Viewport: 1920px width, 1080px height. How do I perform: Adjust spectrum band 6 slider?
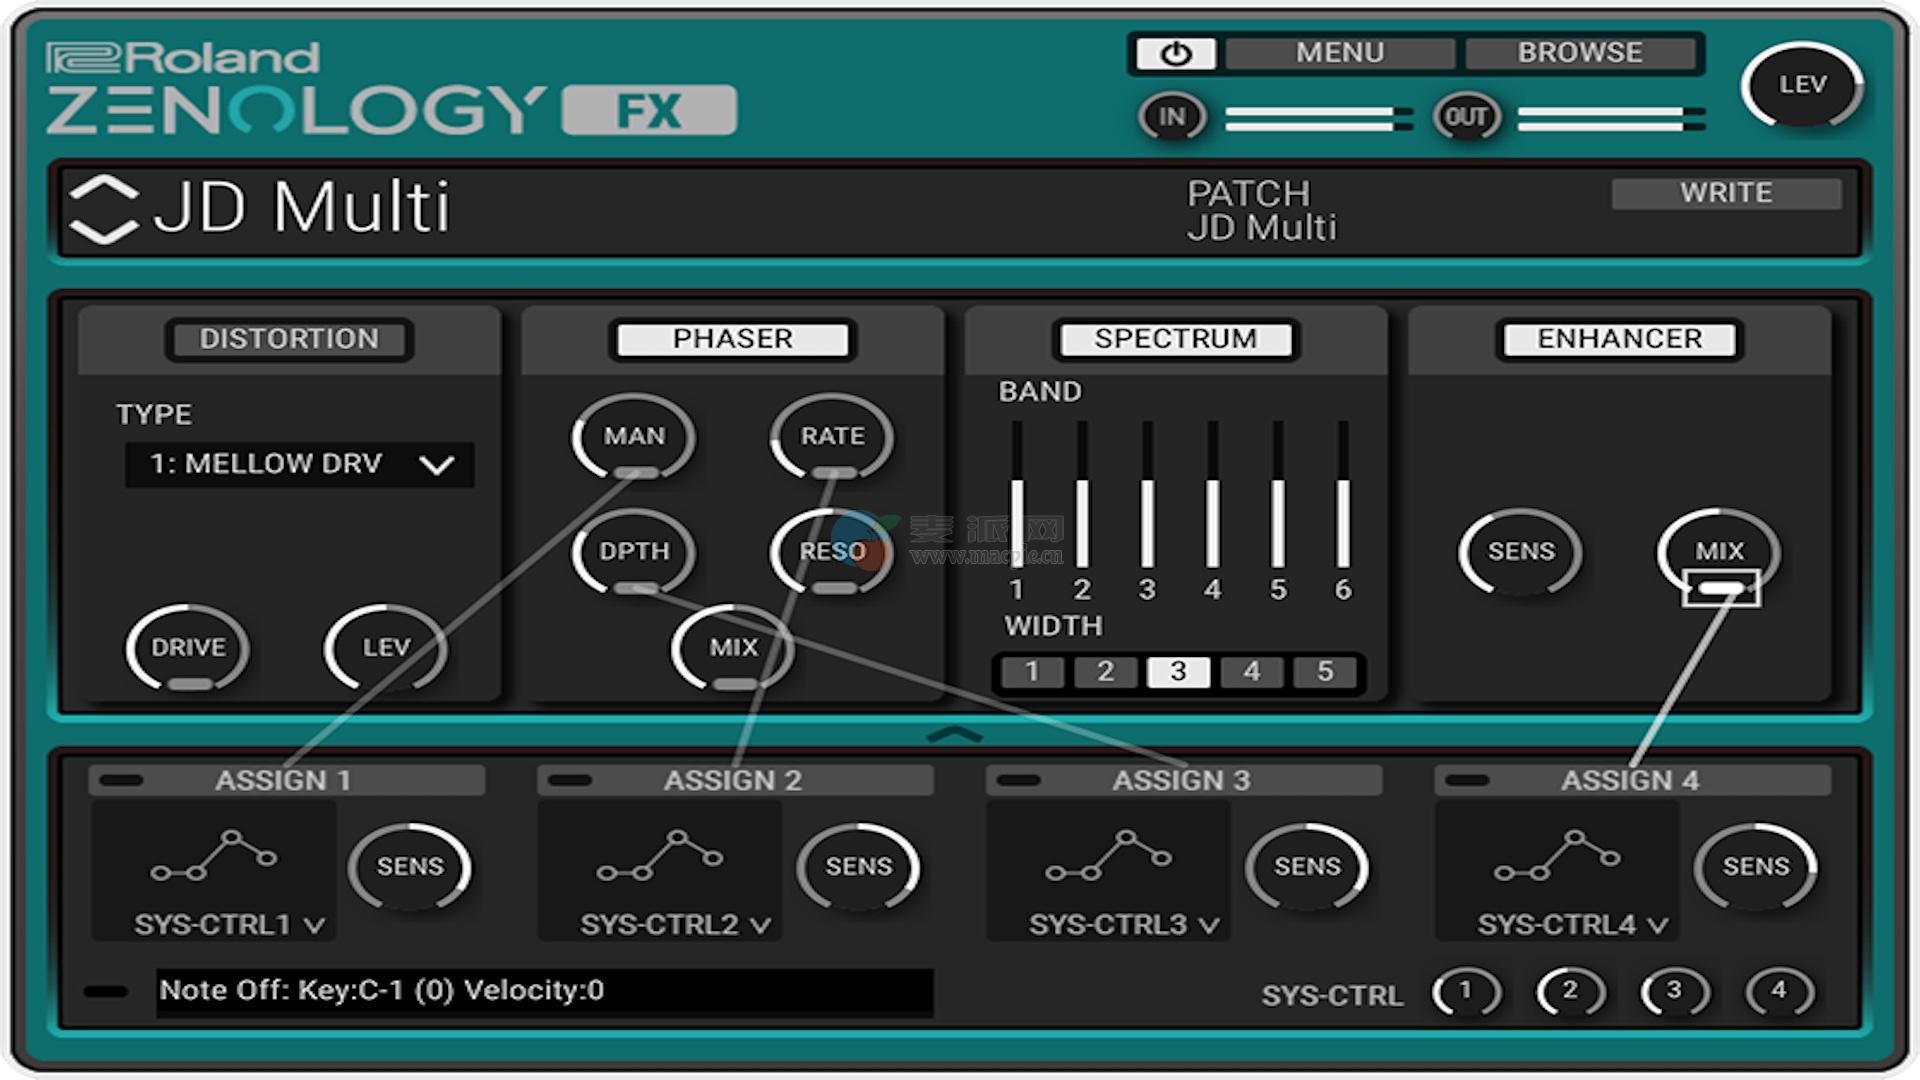(x=1343, y=495)
